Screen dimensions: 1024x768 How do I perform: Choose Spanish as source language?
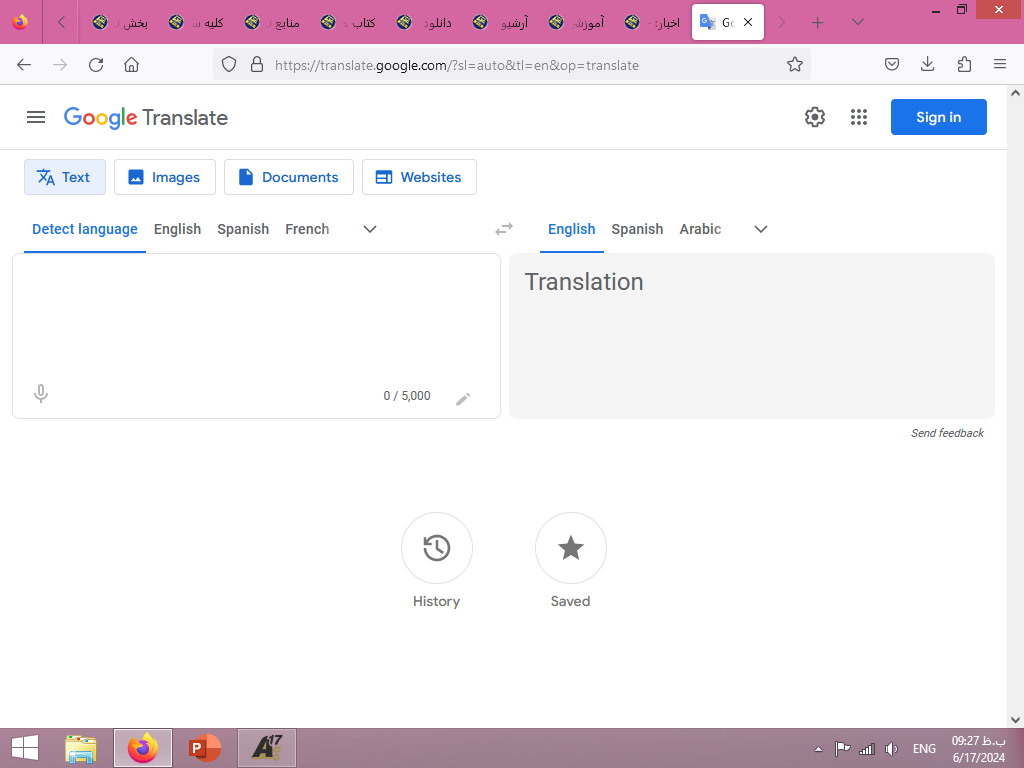coord(243,229)
